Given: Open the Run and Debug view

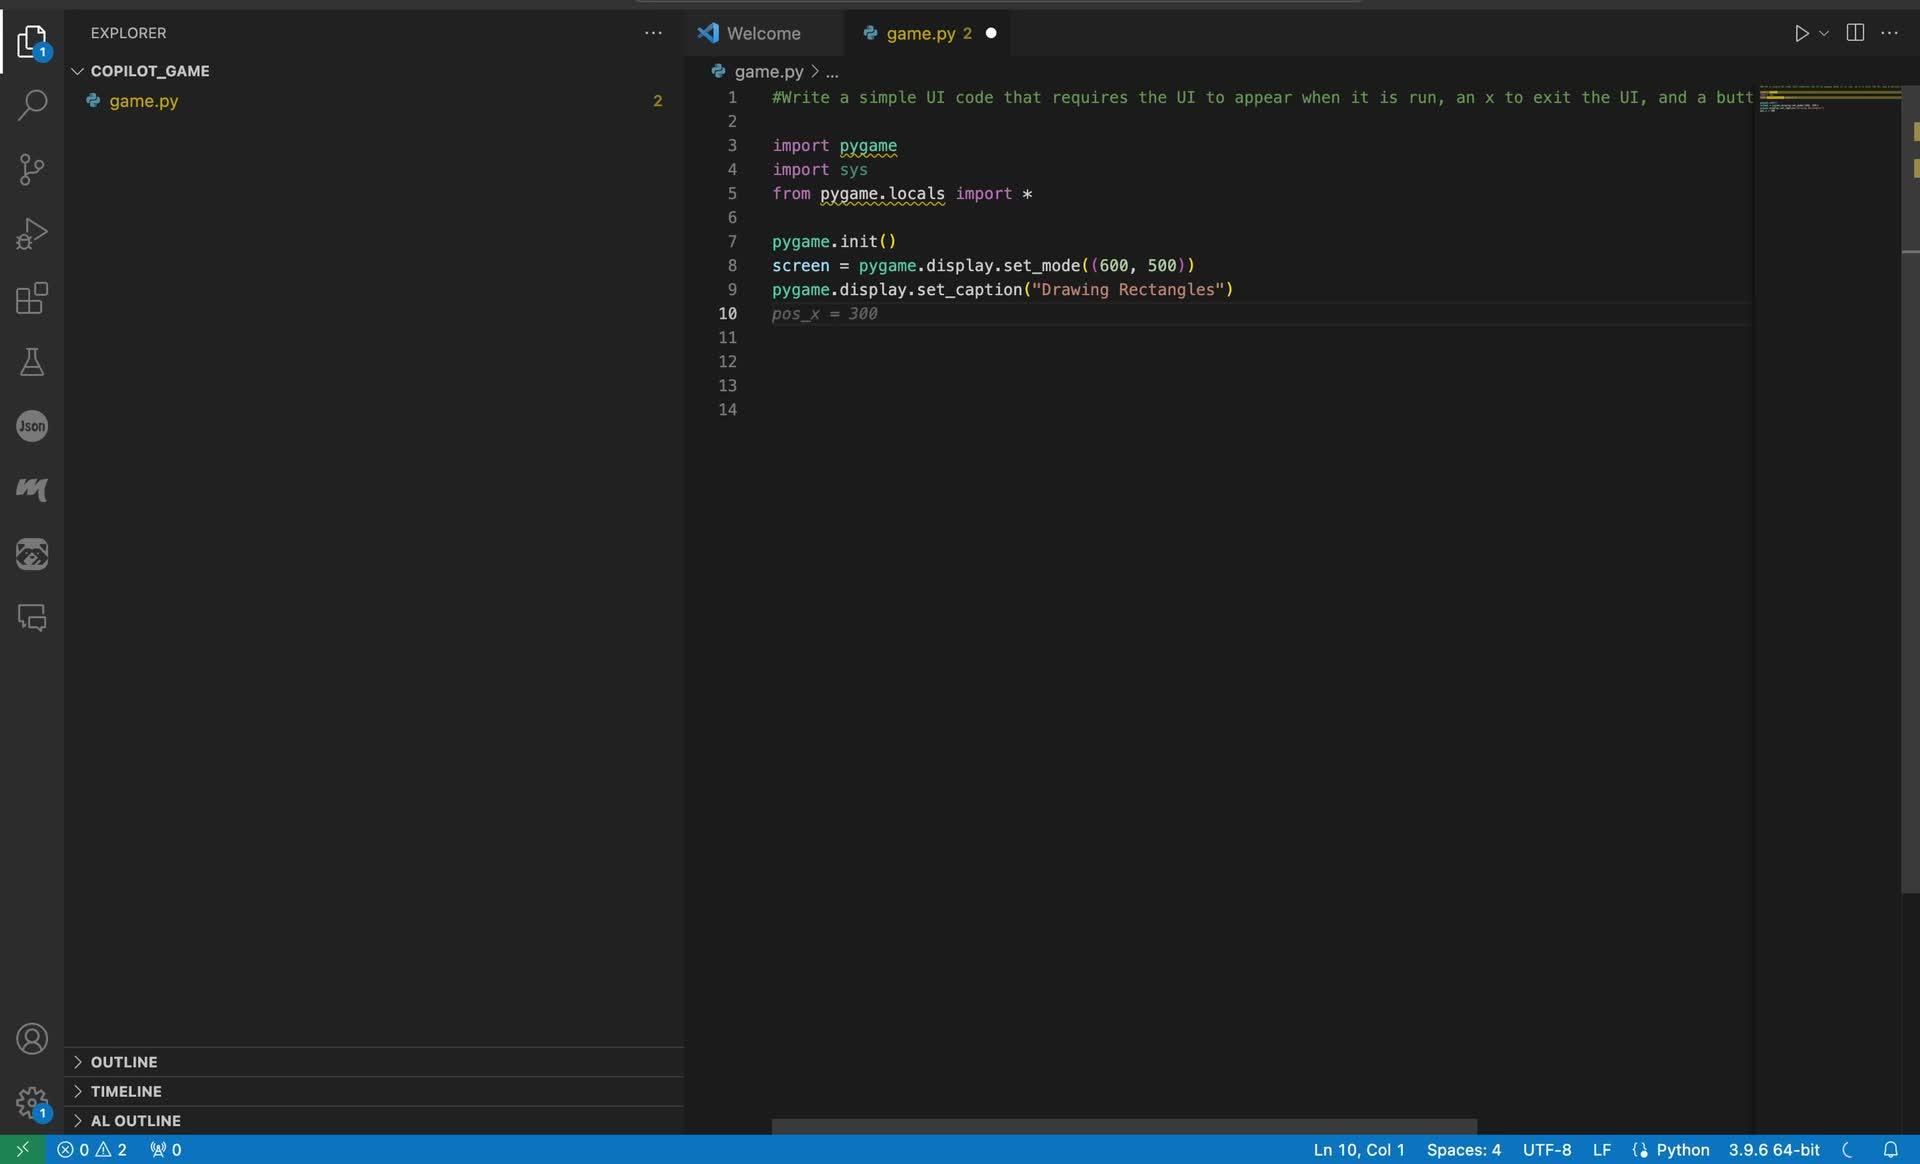Looking at the screenshot, I should pyautogui.click(x=32, y=234).
